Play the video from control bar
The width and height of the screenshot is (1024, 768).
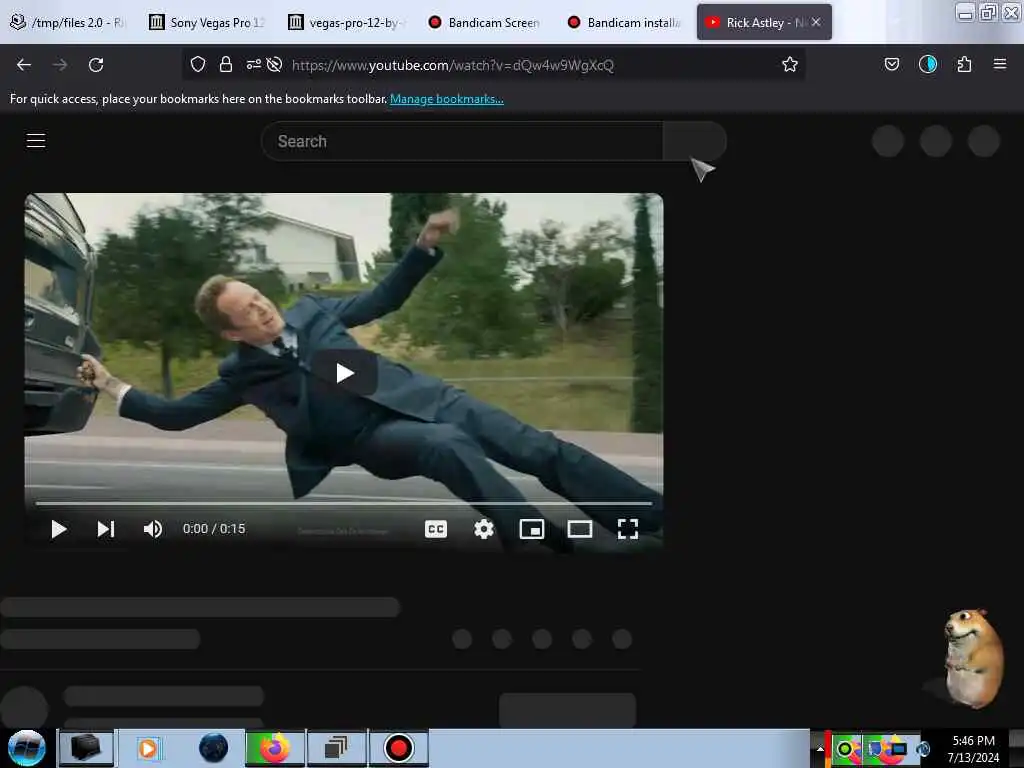(x=59, y=529)
